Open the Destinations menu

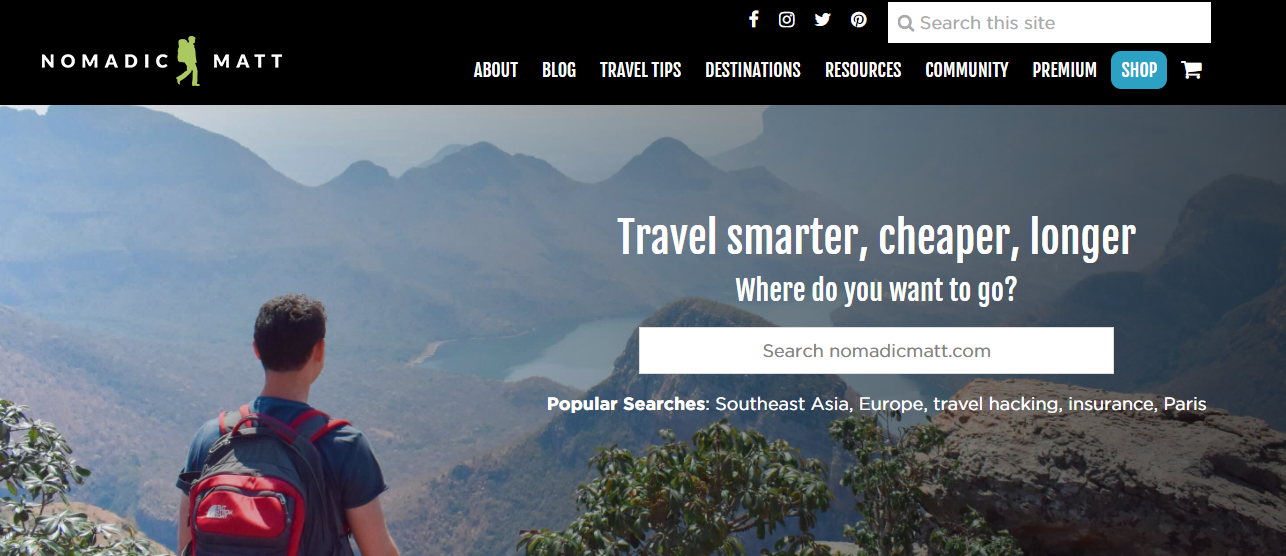[x=753, y=70]
